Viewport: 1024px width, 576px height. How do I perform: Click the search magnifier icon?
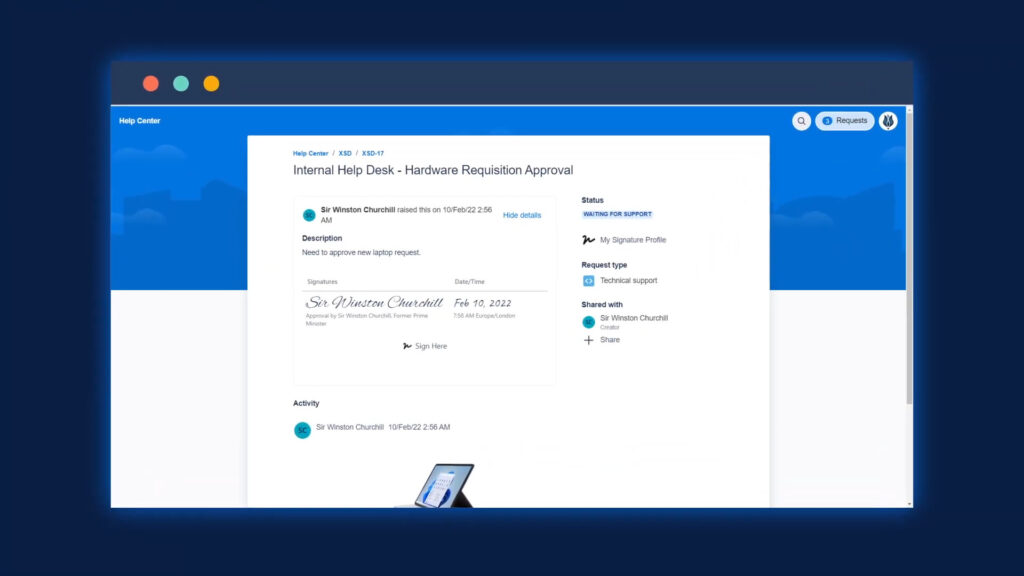tap(801, 121)
